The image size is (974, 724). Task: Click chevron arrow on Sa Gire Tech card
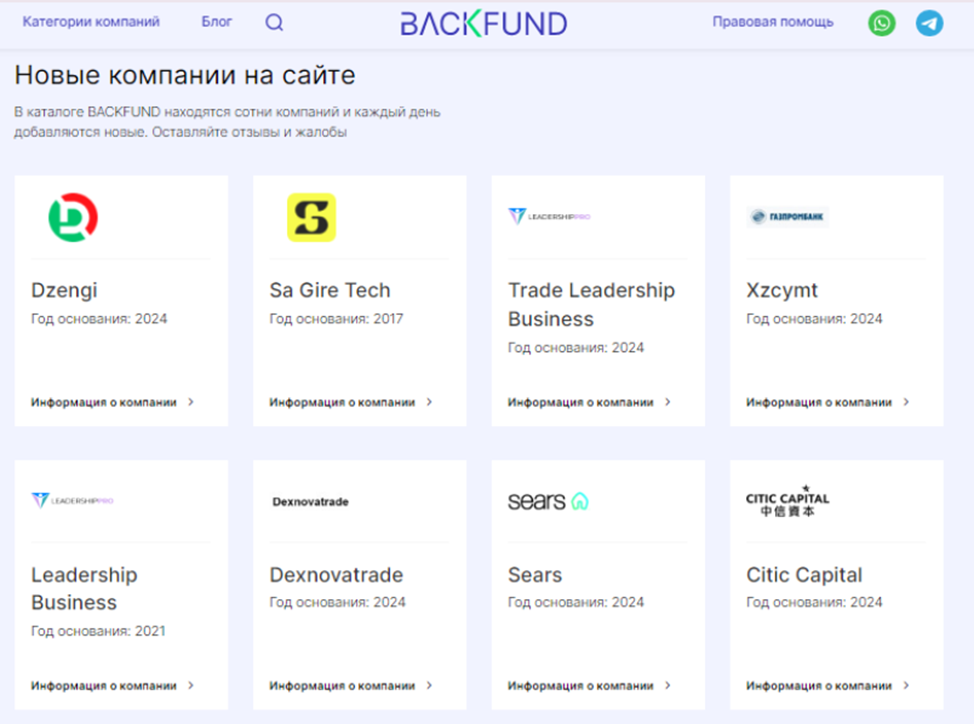click(x=429, y=402)
